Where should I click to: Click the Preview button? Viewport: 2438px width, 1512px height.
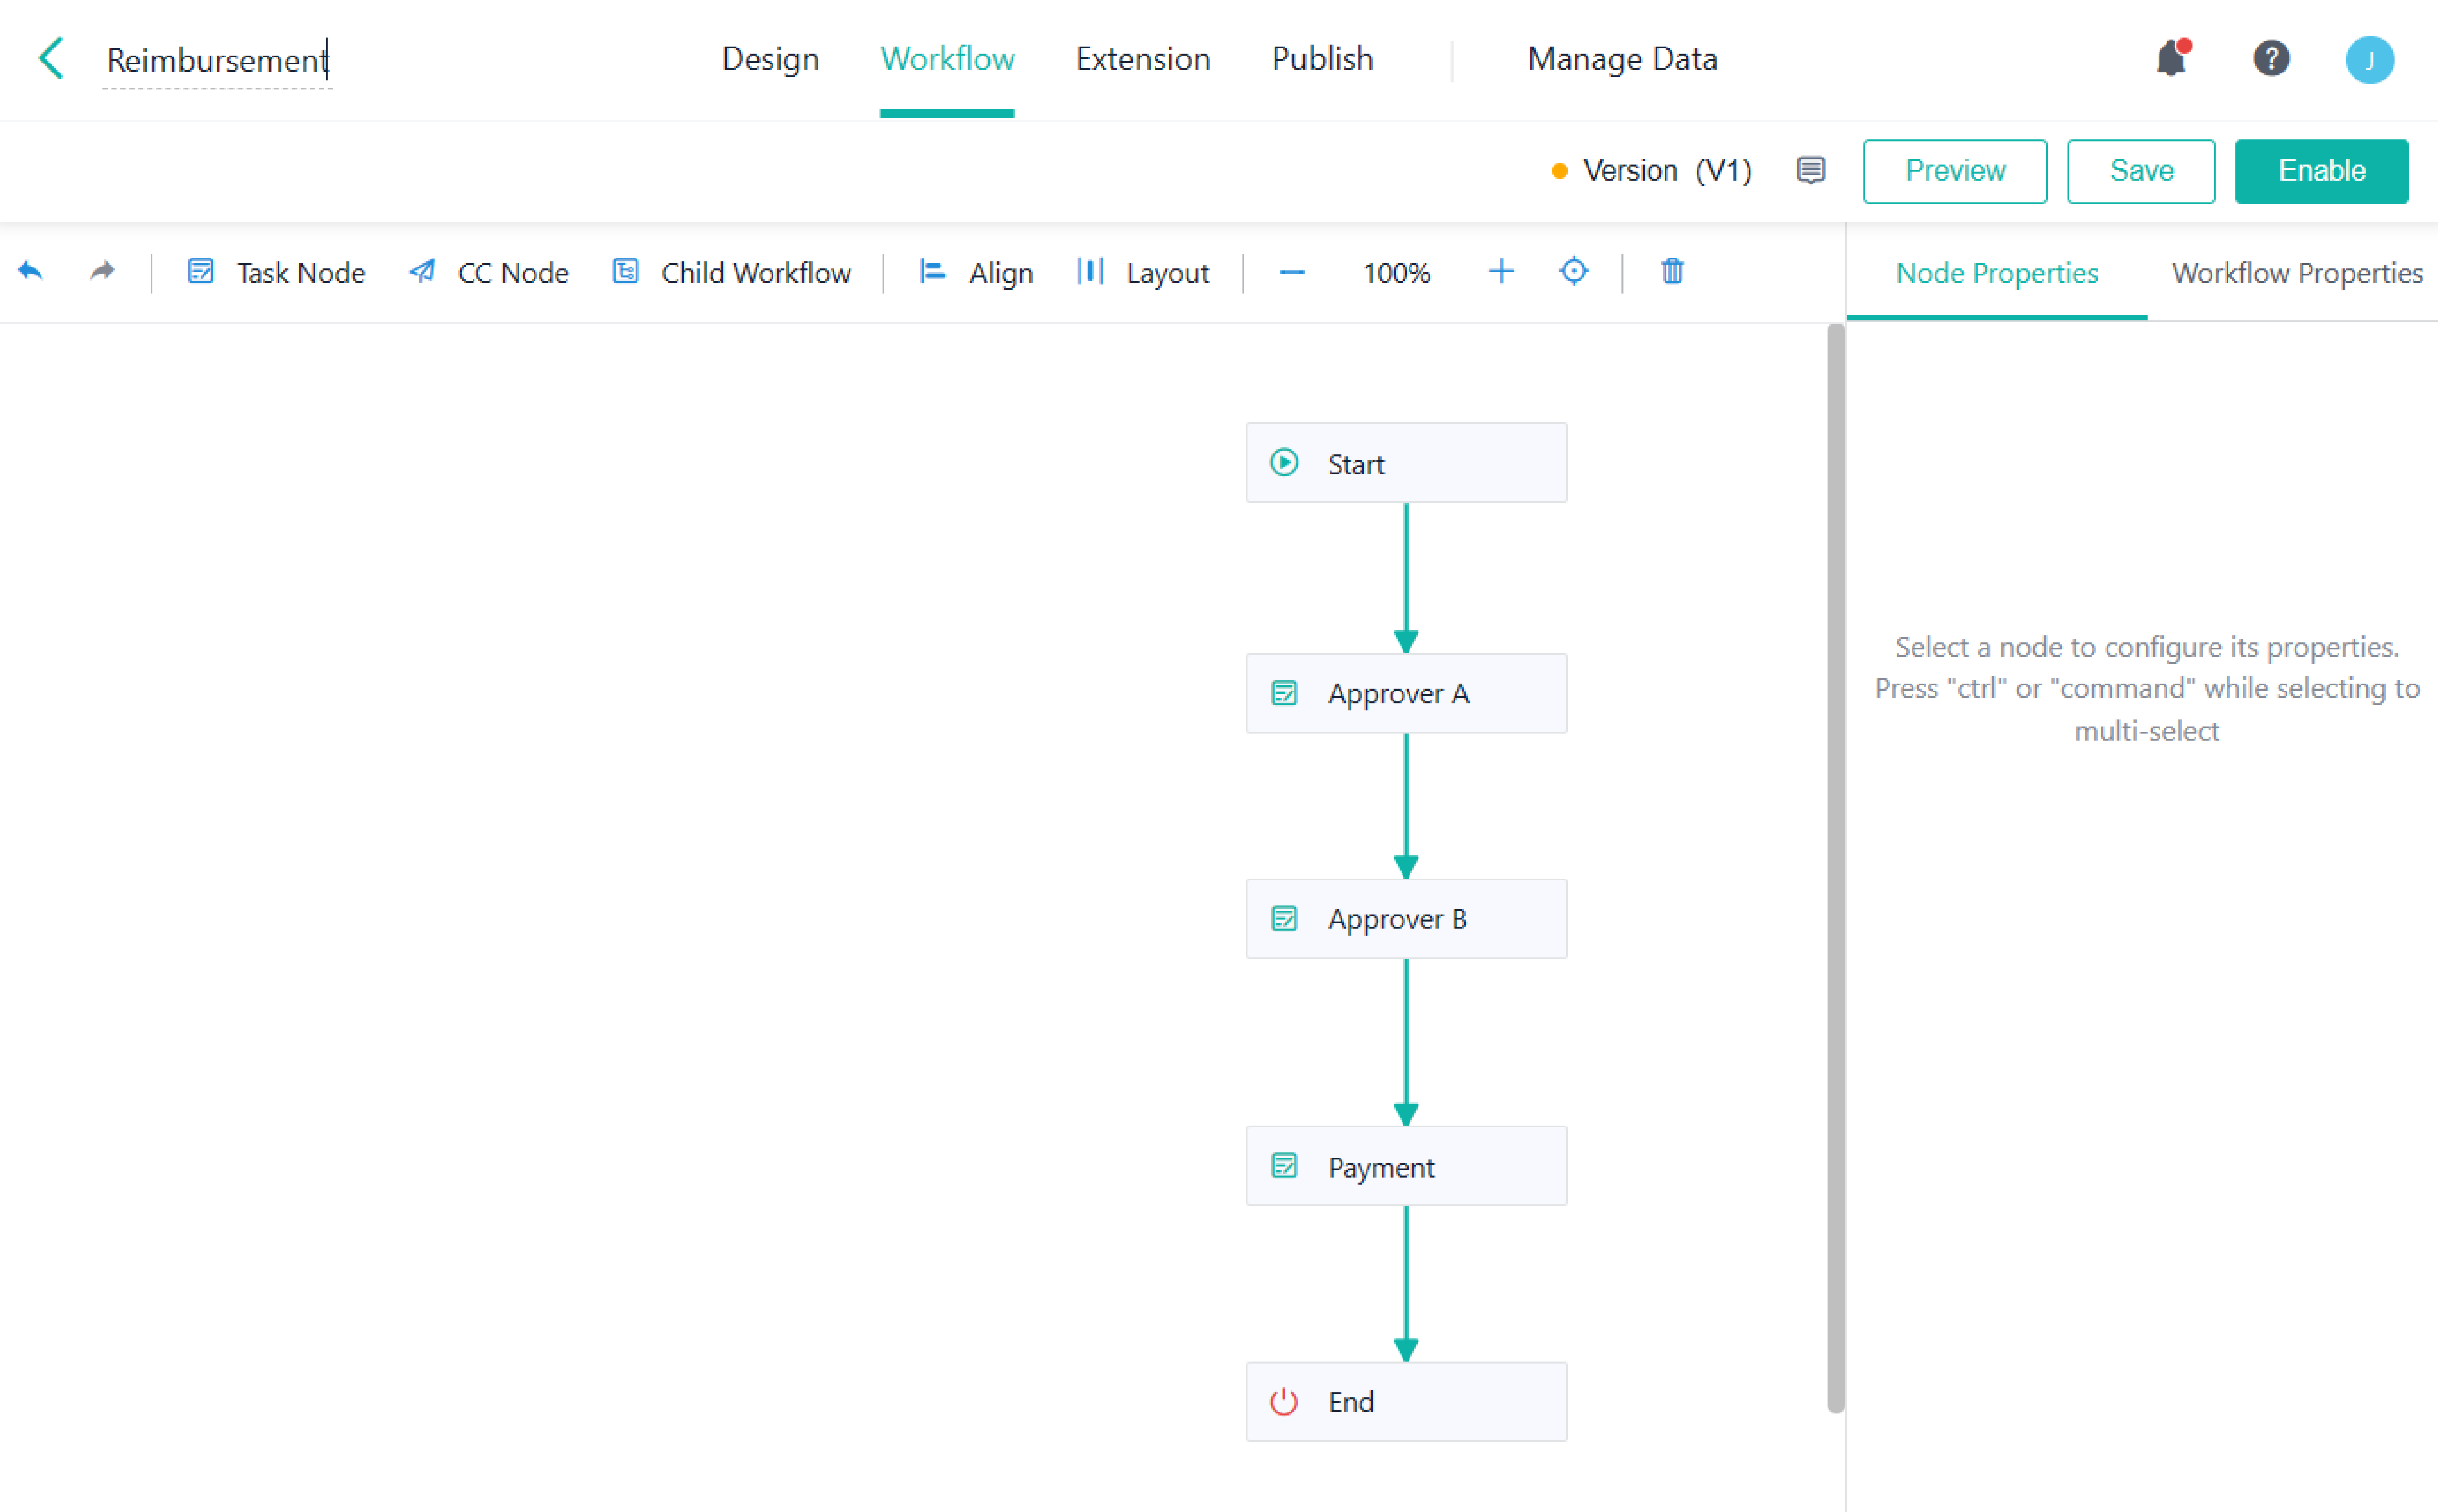(1954, 171)
